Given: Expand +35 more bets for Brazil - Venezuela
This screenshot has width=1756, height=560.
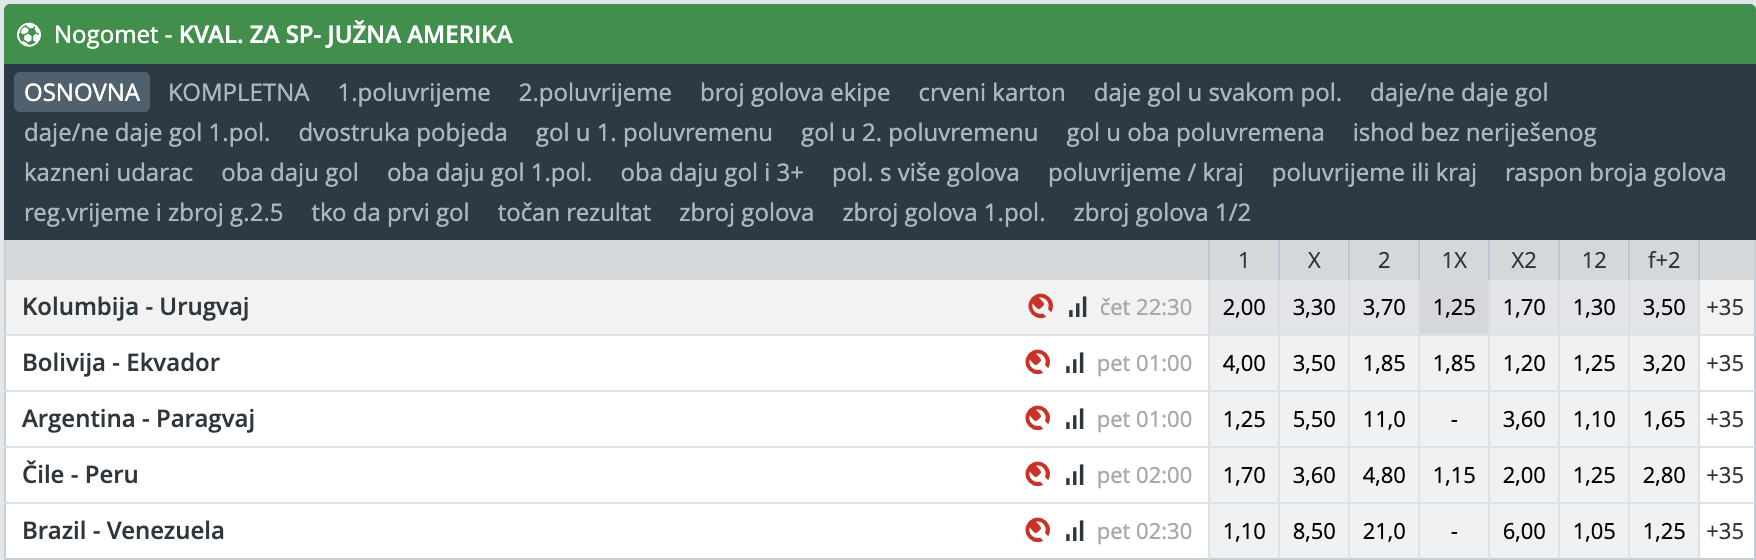Looking at the screenshot, I should (1725, 531).
